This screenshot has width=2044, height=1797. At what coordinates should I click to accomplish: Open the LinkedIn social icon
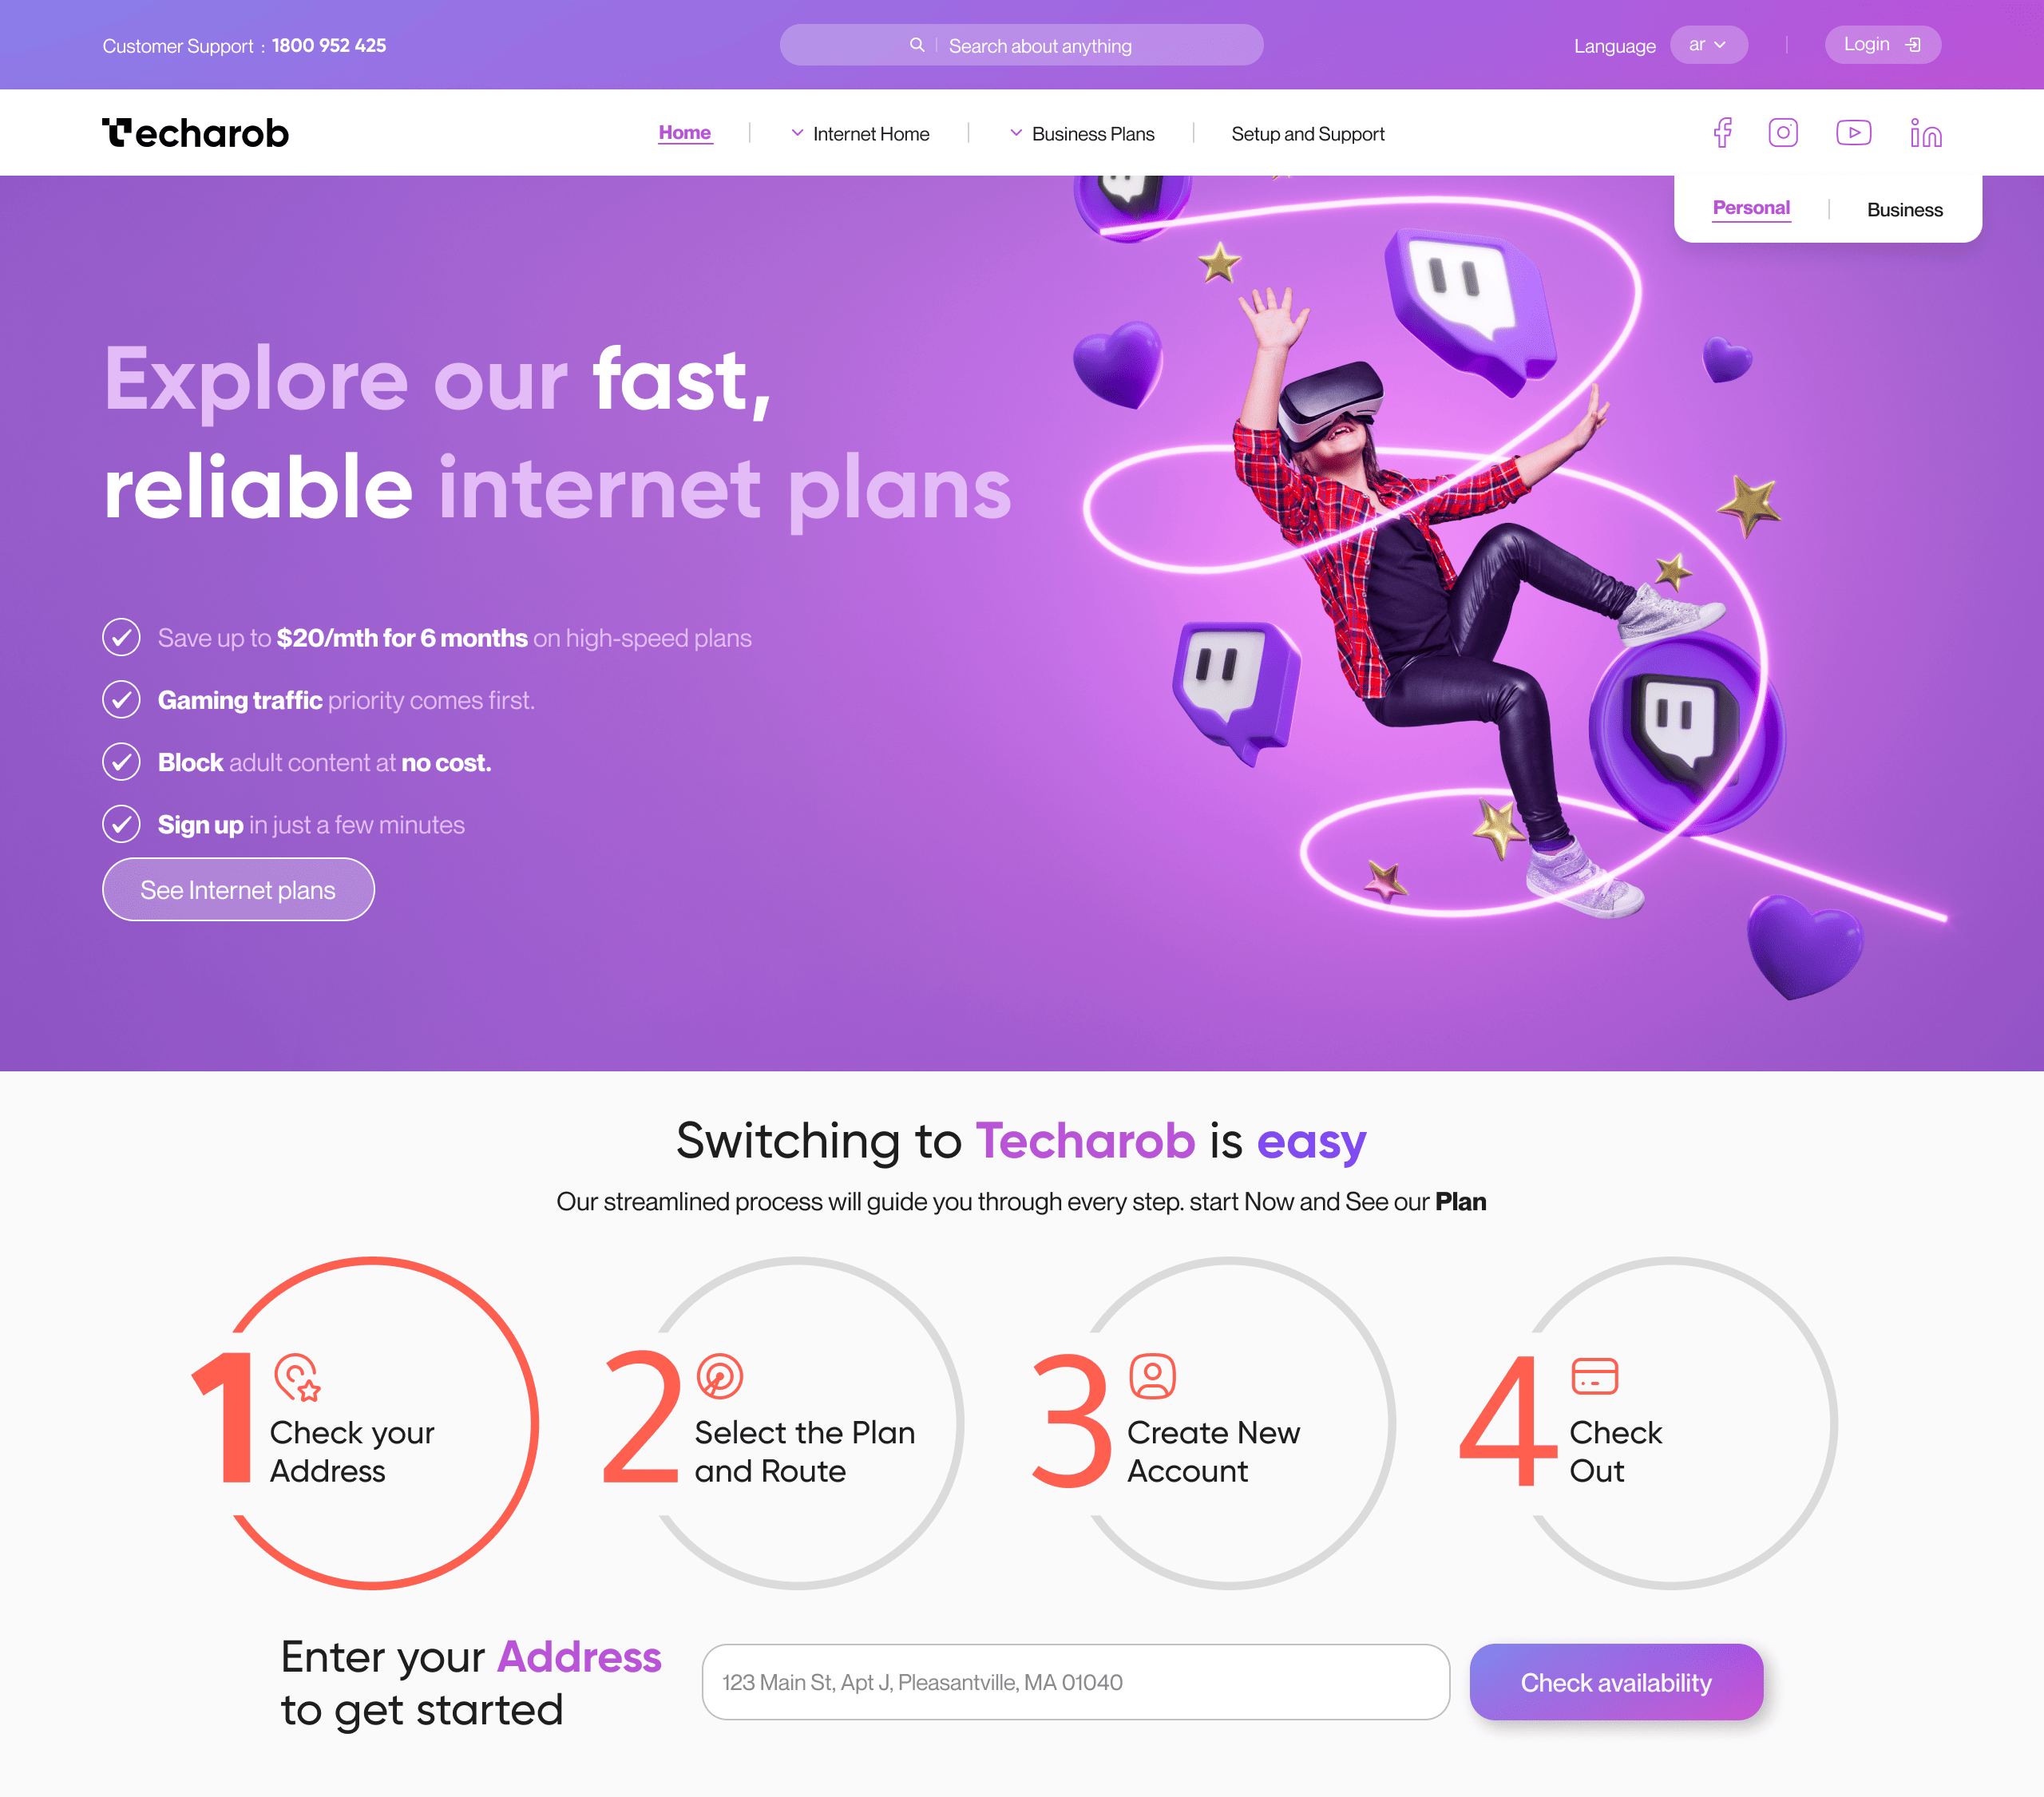tap(1926, 133)
